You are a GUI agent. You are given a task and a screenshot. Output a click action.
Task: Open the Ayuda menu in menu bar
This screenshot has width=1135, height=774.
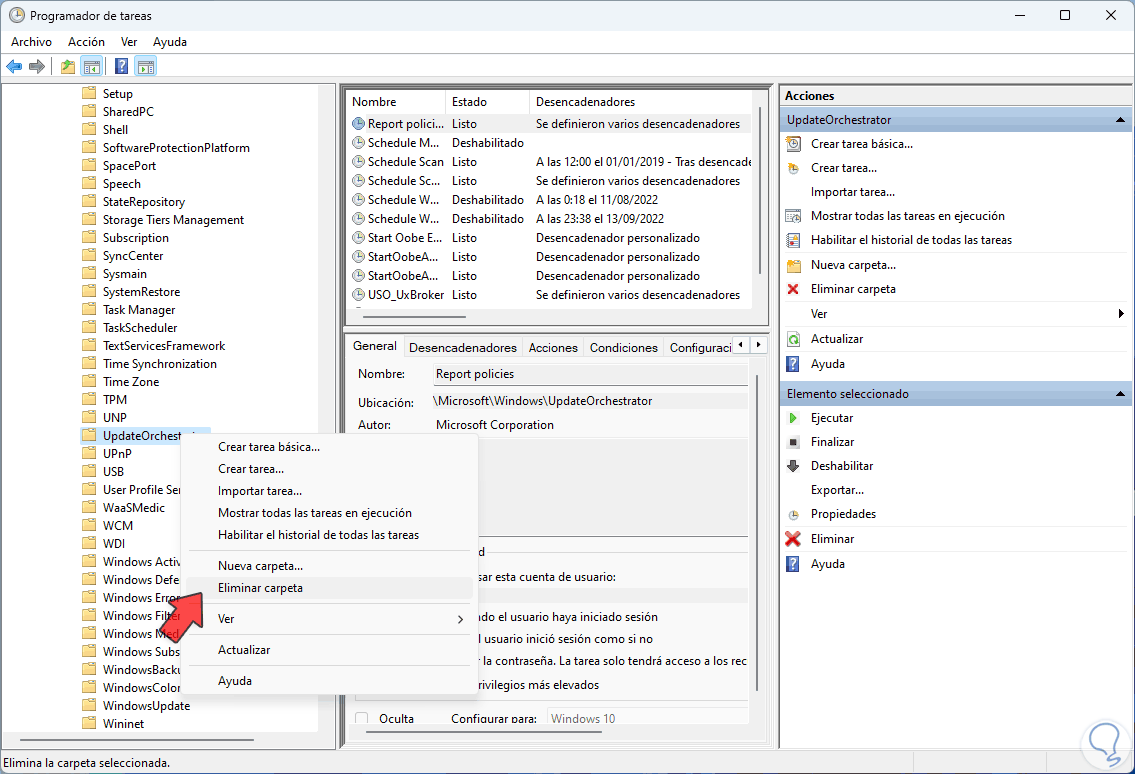tap(170, 42)
